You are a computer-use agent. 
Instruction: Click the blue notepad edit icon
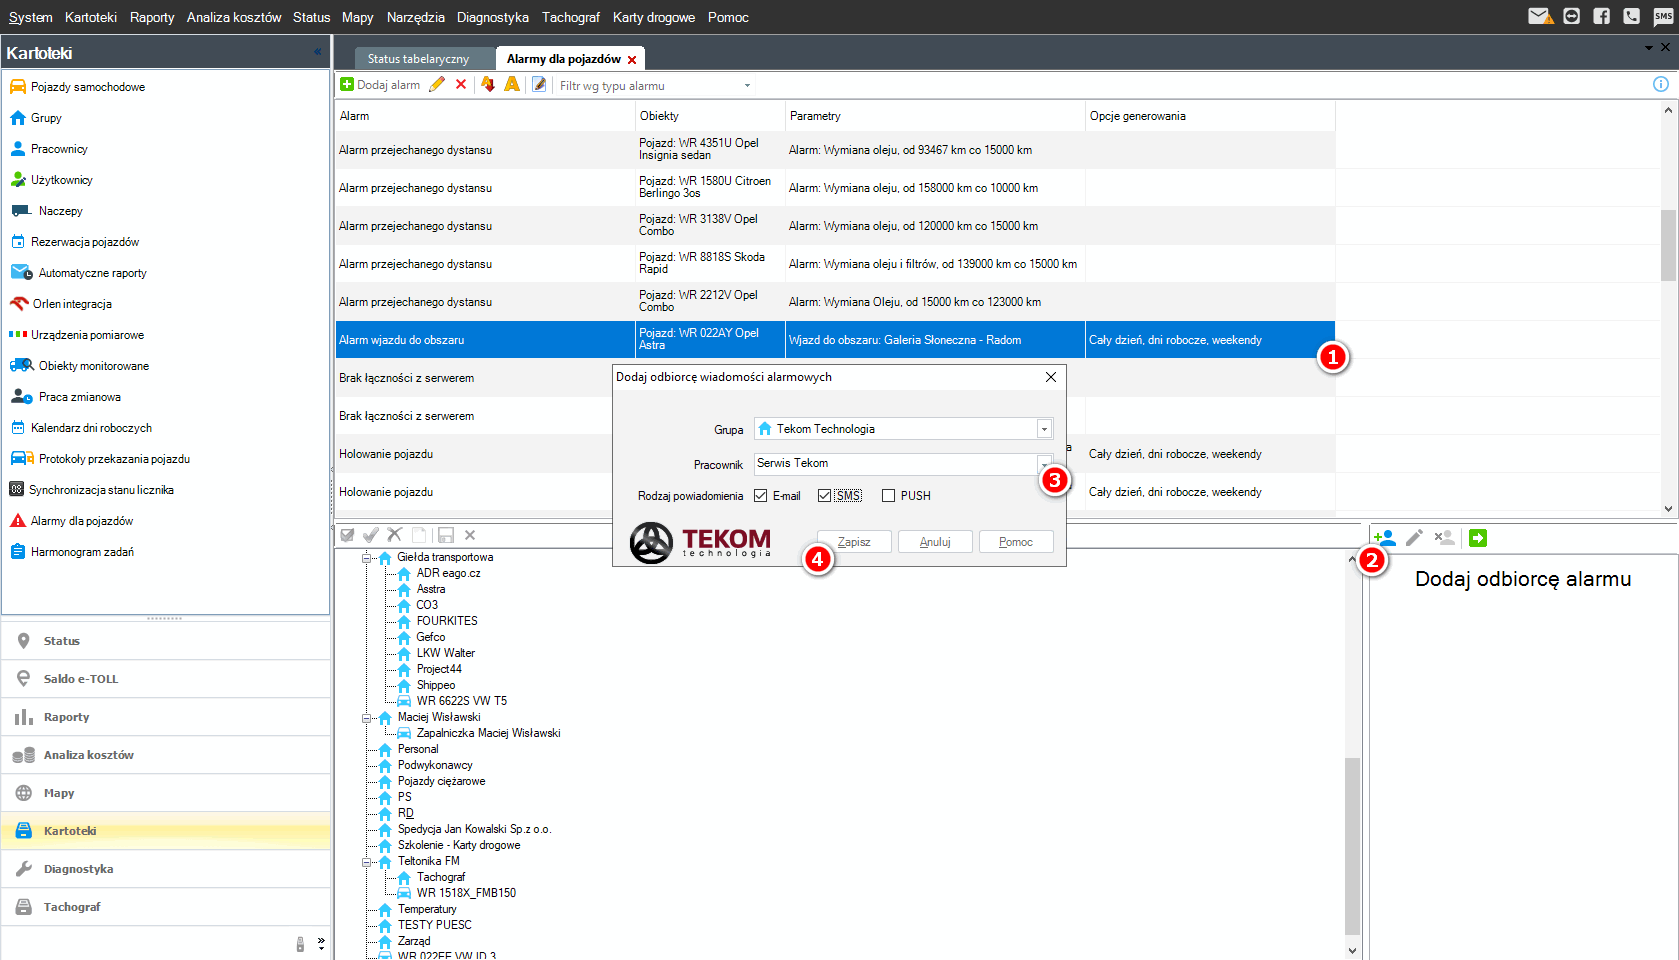[539, 85]
